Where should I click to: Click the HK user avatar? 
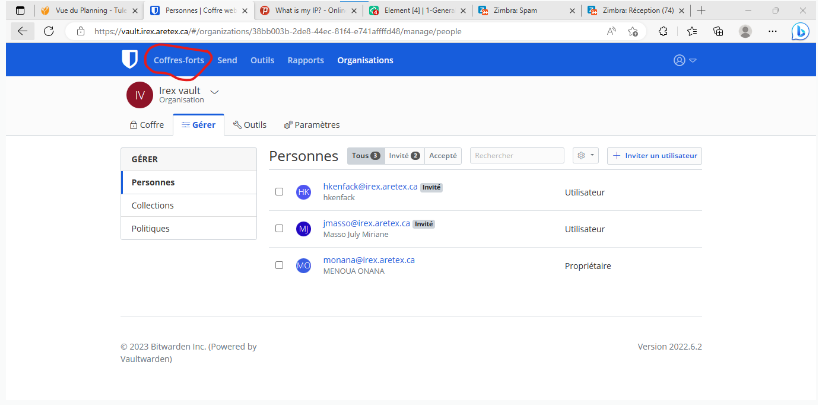304,192
